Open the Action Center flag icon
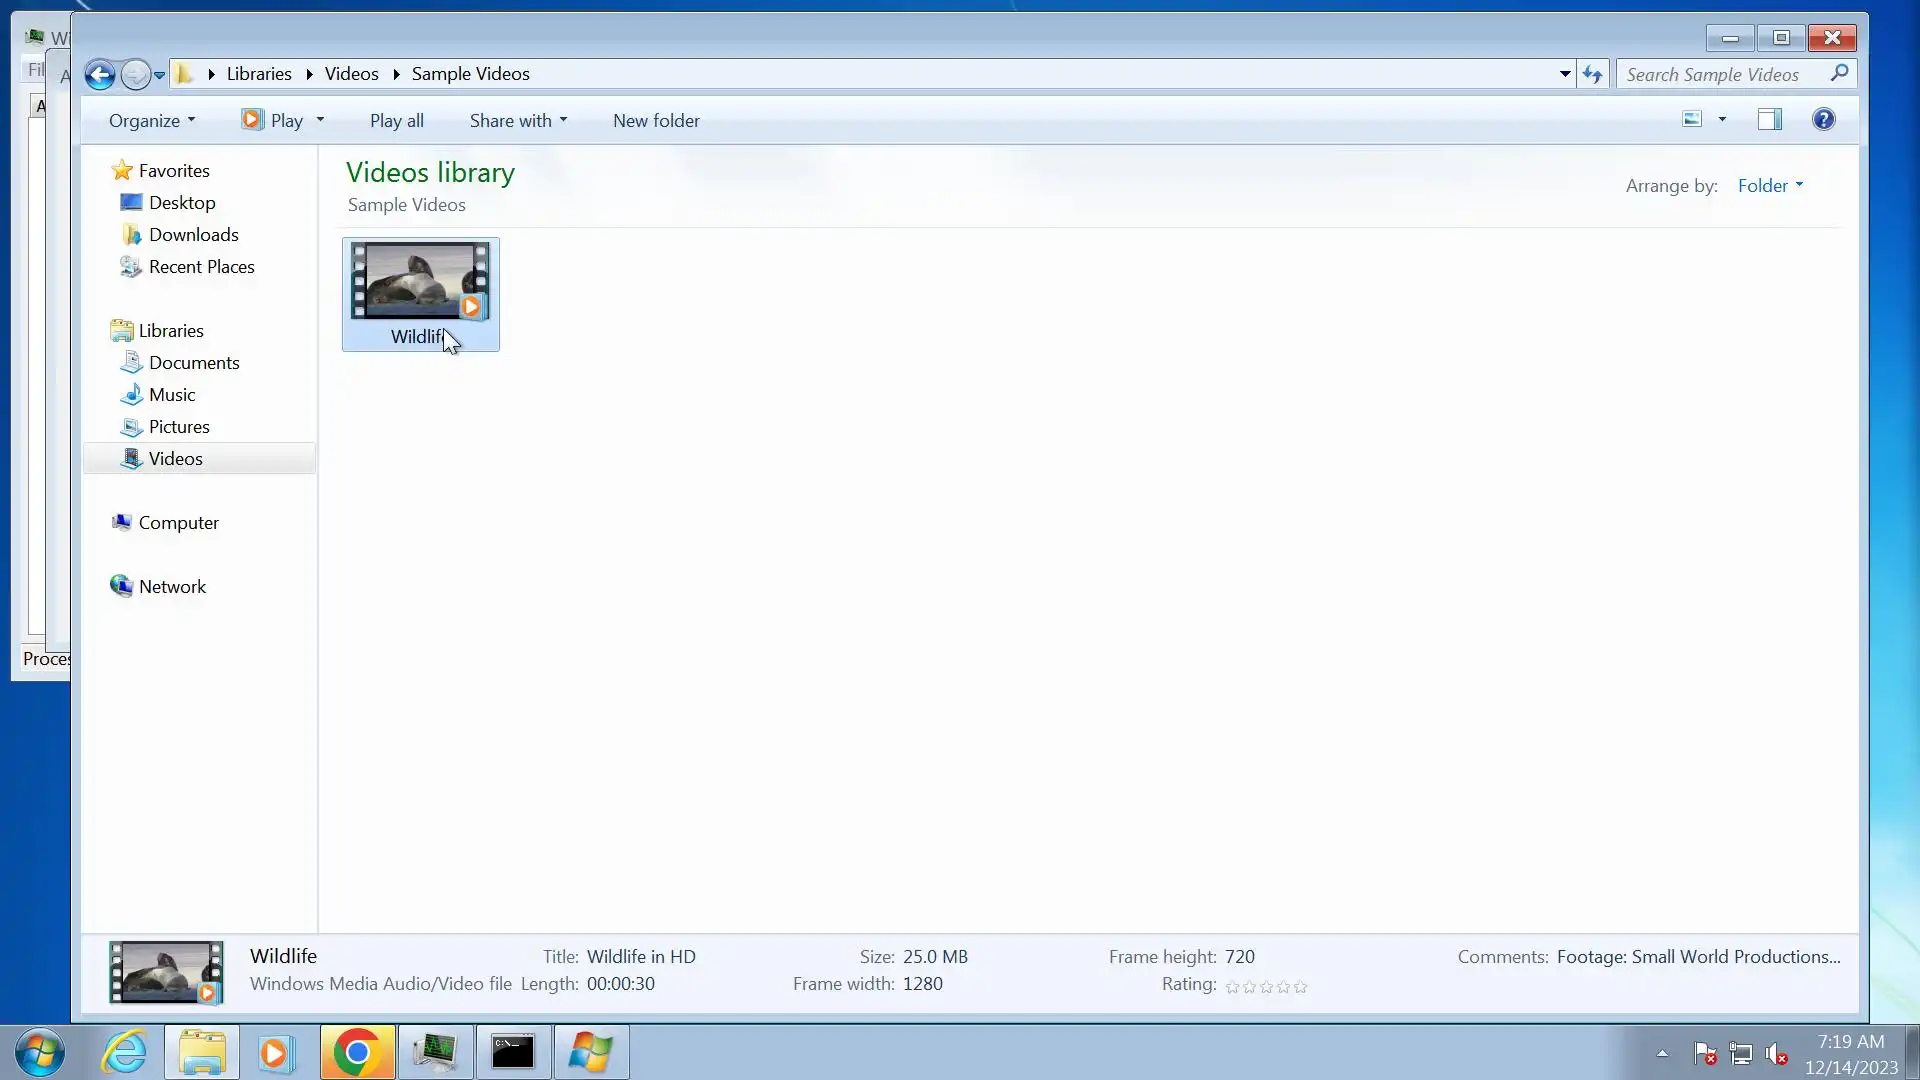The height and width of the screenshot is (1080, 1920). coord(1705,1053)
